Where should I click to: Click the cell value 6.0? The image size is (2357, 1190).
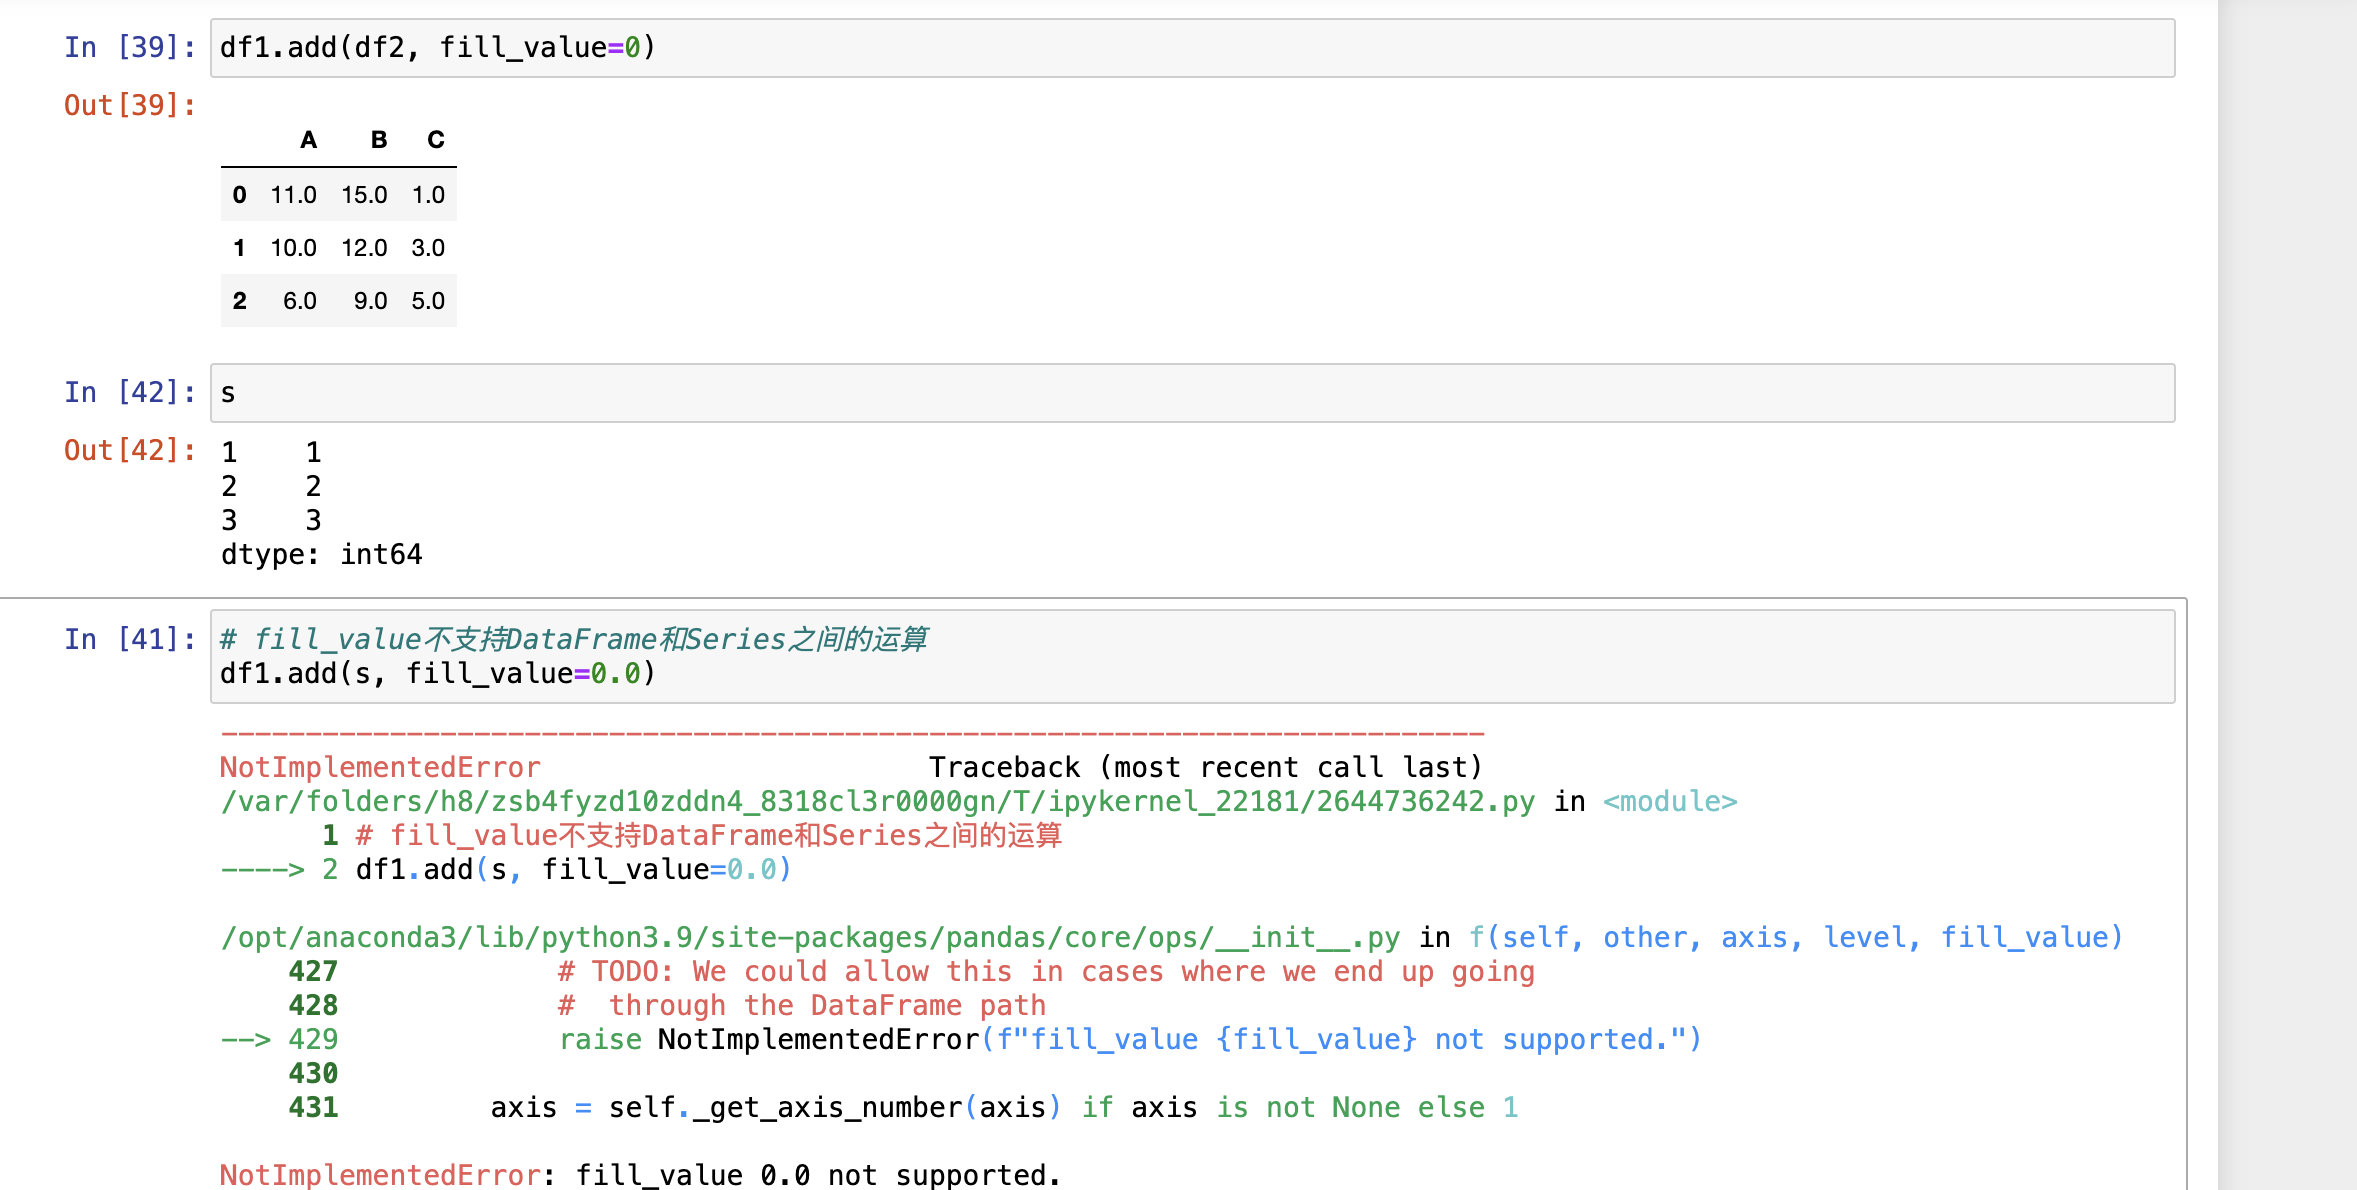click(x=300, y=301)
